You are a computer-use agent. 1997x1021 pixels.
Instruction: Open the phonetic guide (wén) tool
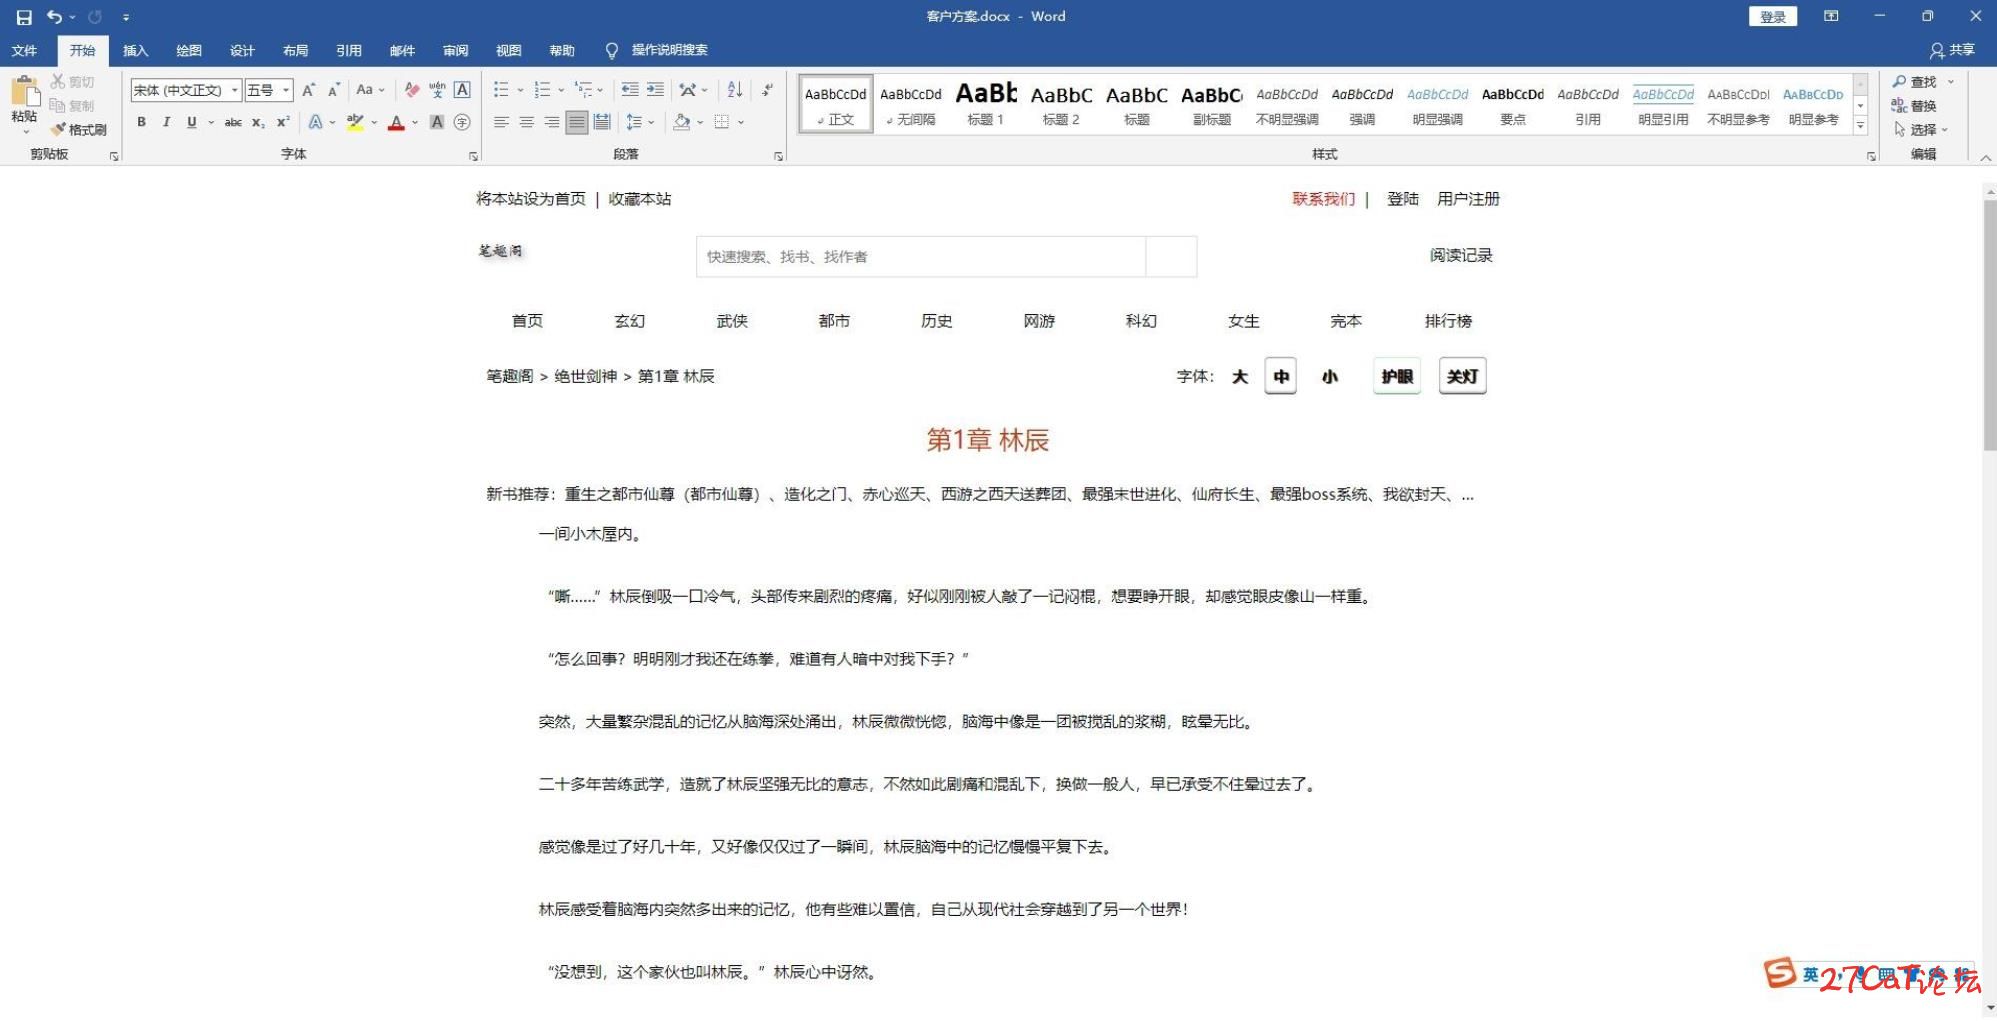click(x=437, y=90)
